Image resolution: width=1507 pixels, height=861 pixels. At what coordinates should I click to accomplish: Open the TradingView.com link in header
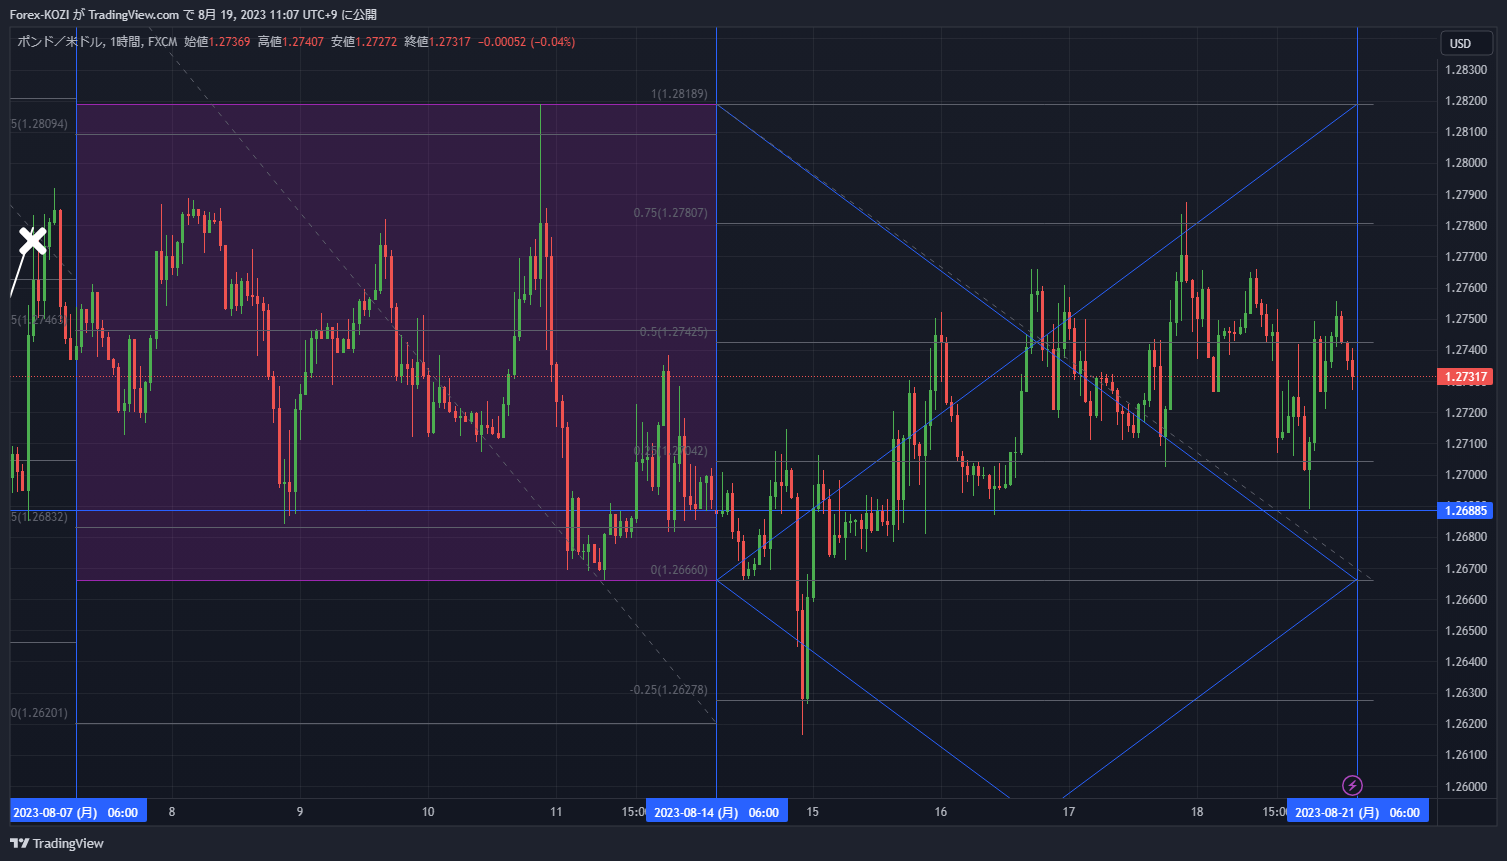click(134, 15)
